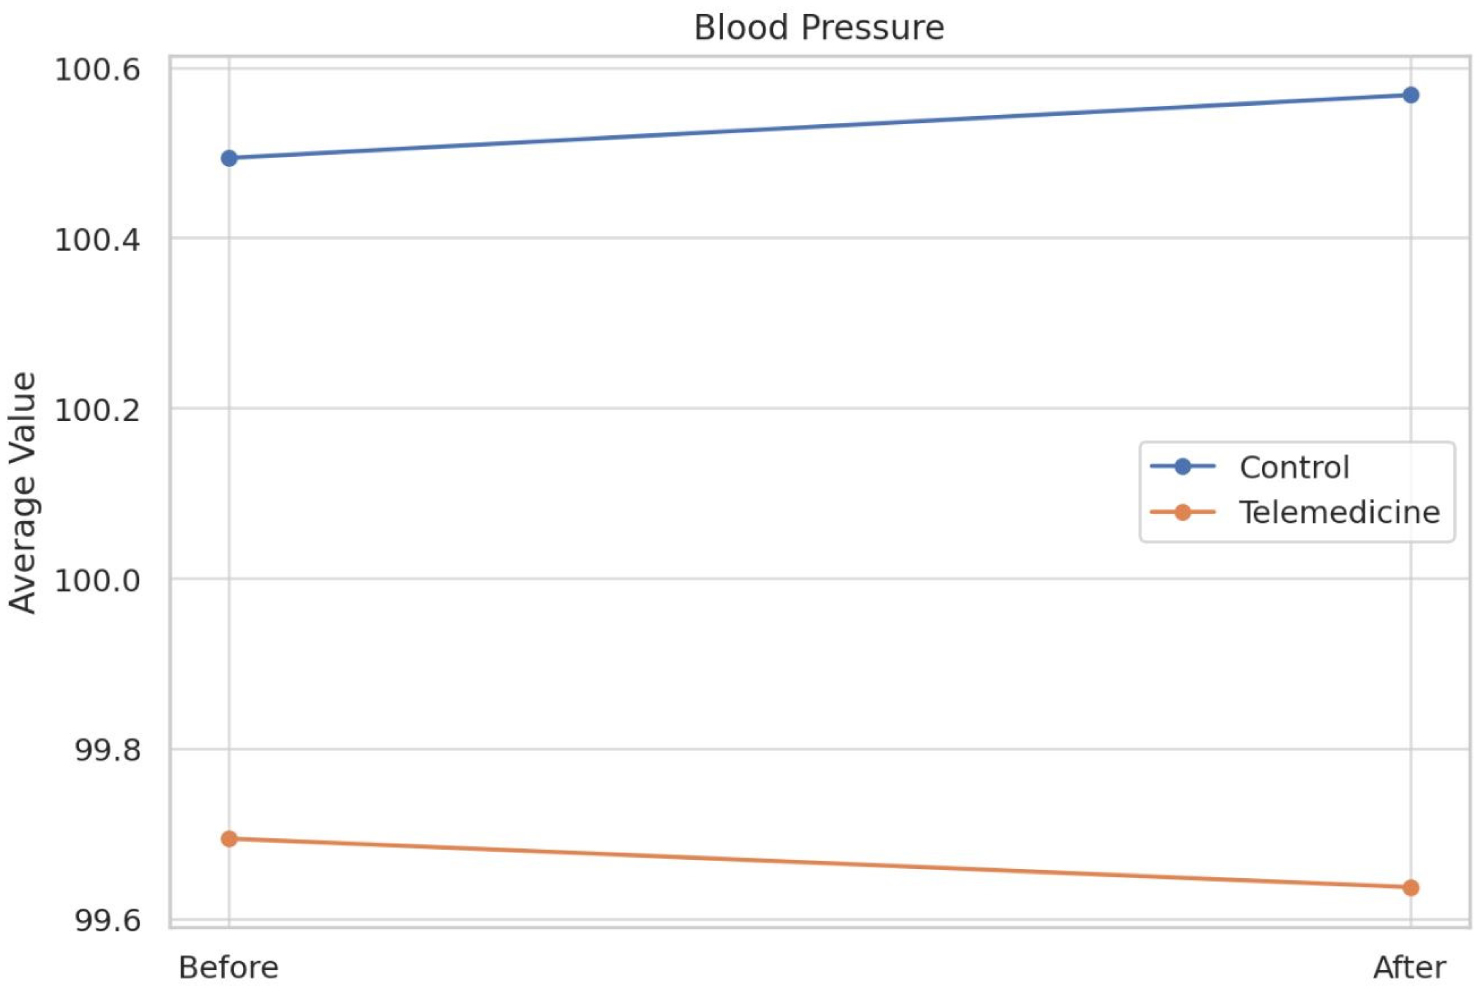This screenshot has height=992, width=1480.
Task: Click the Average Value y-axis label
Action: [23, 492]
